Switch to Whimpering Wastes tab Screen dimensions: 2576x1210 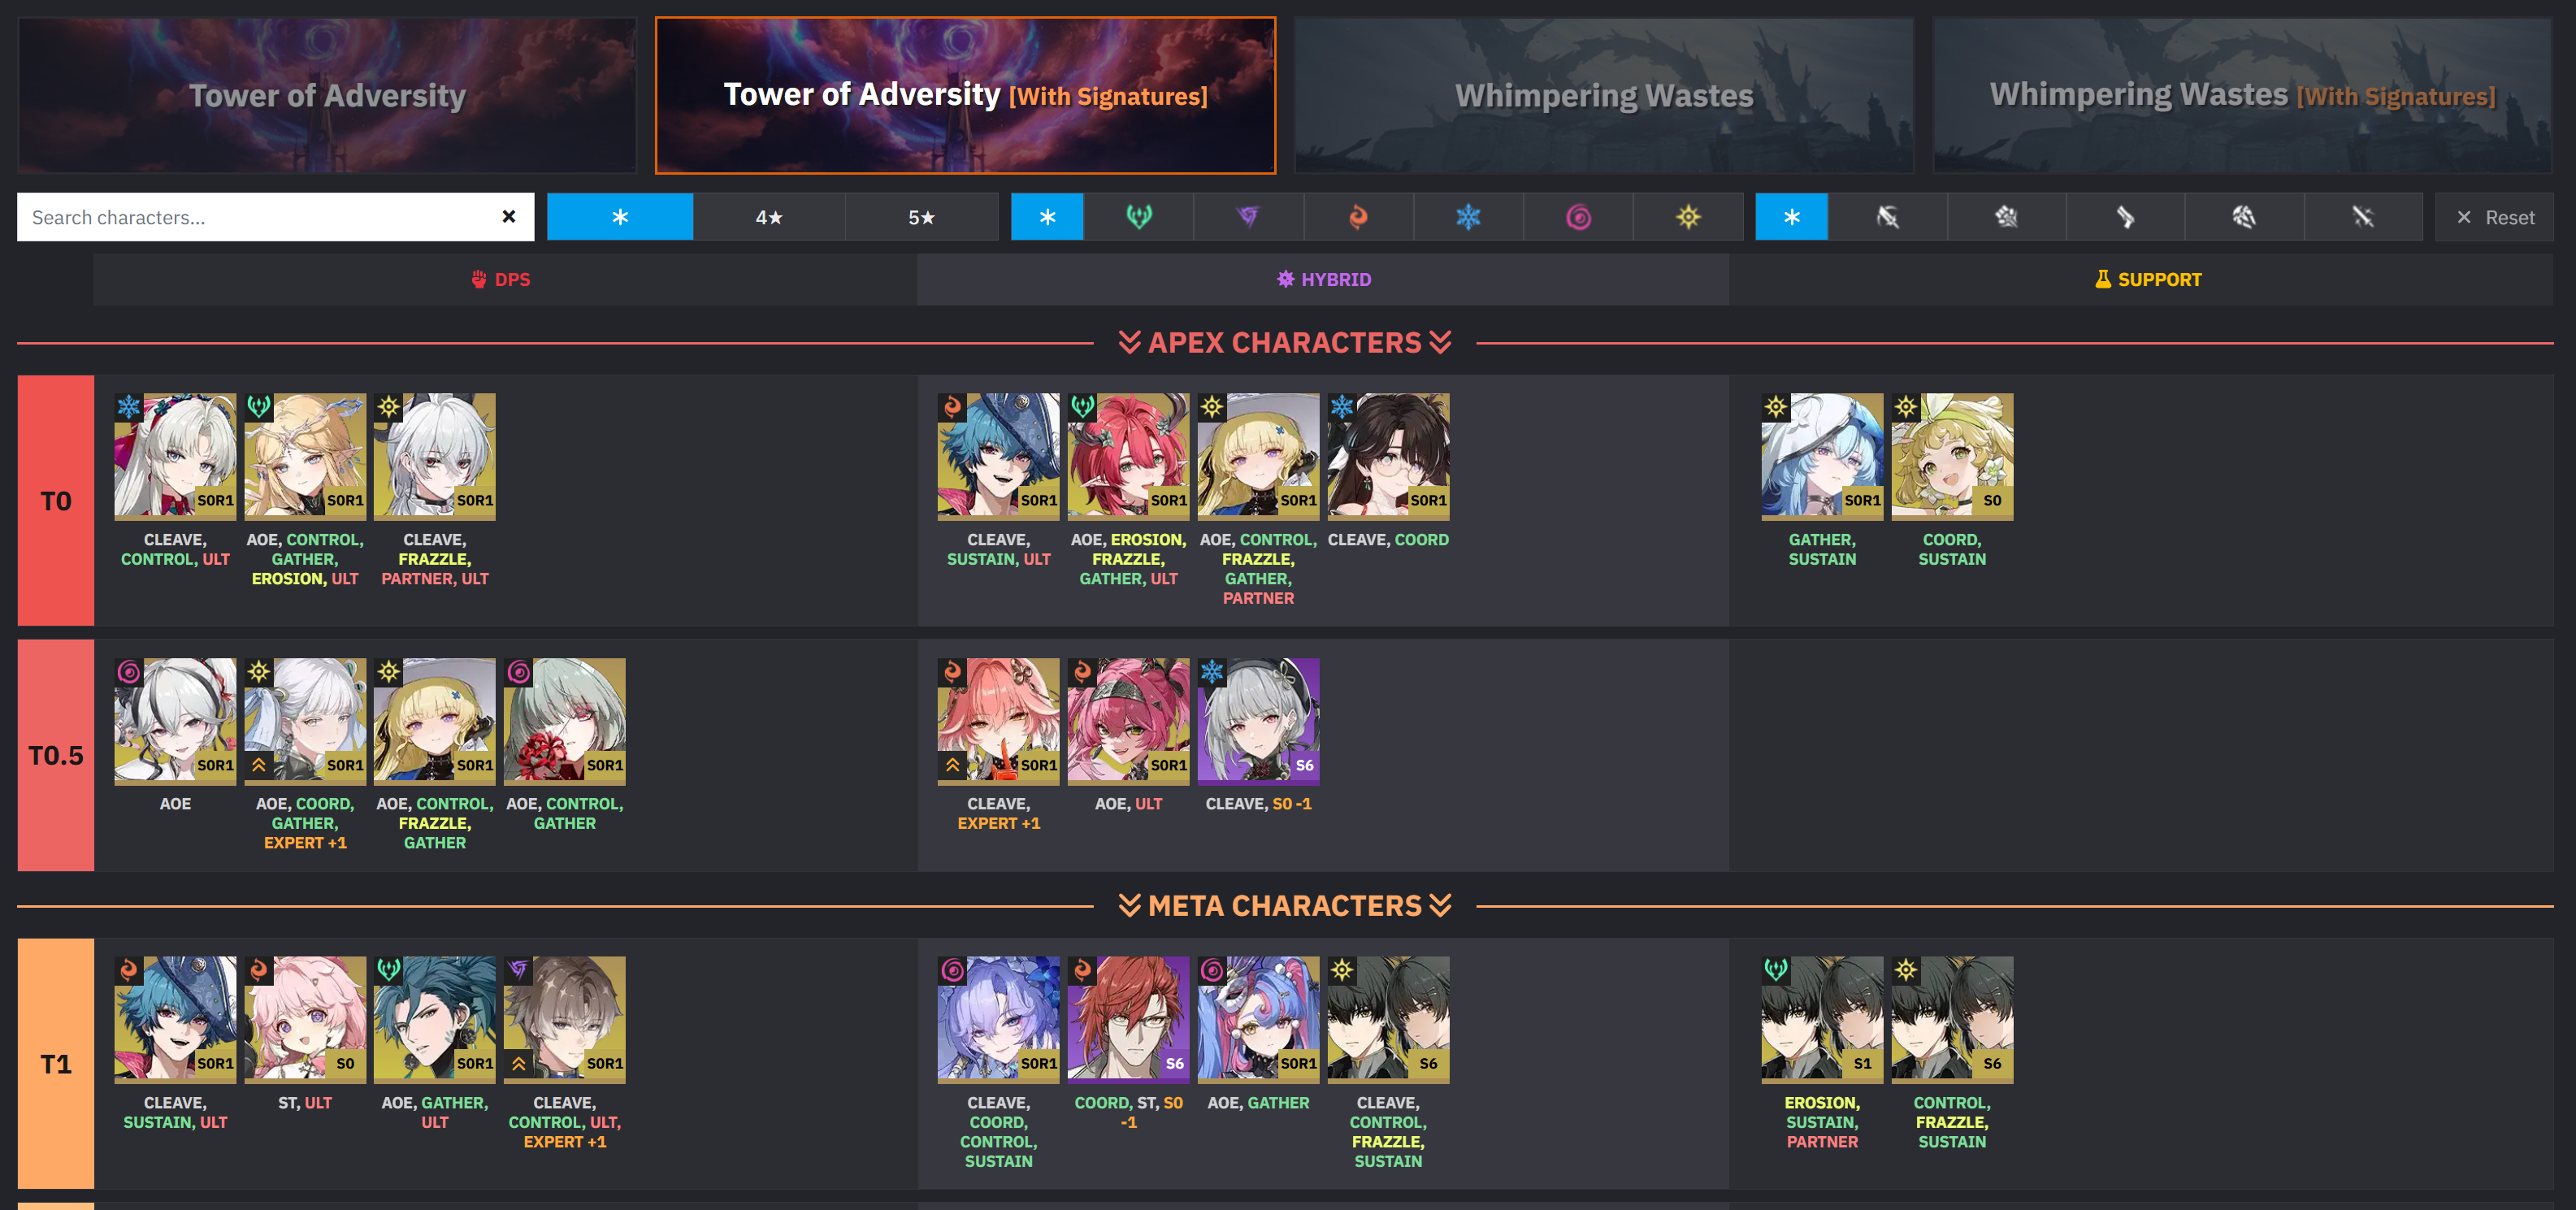(1604, 95)
